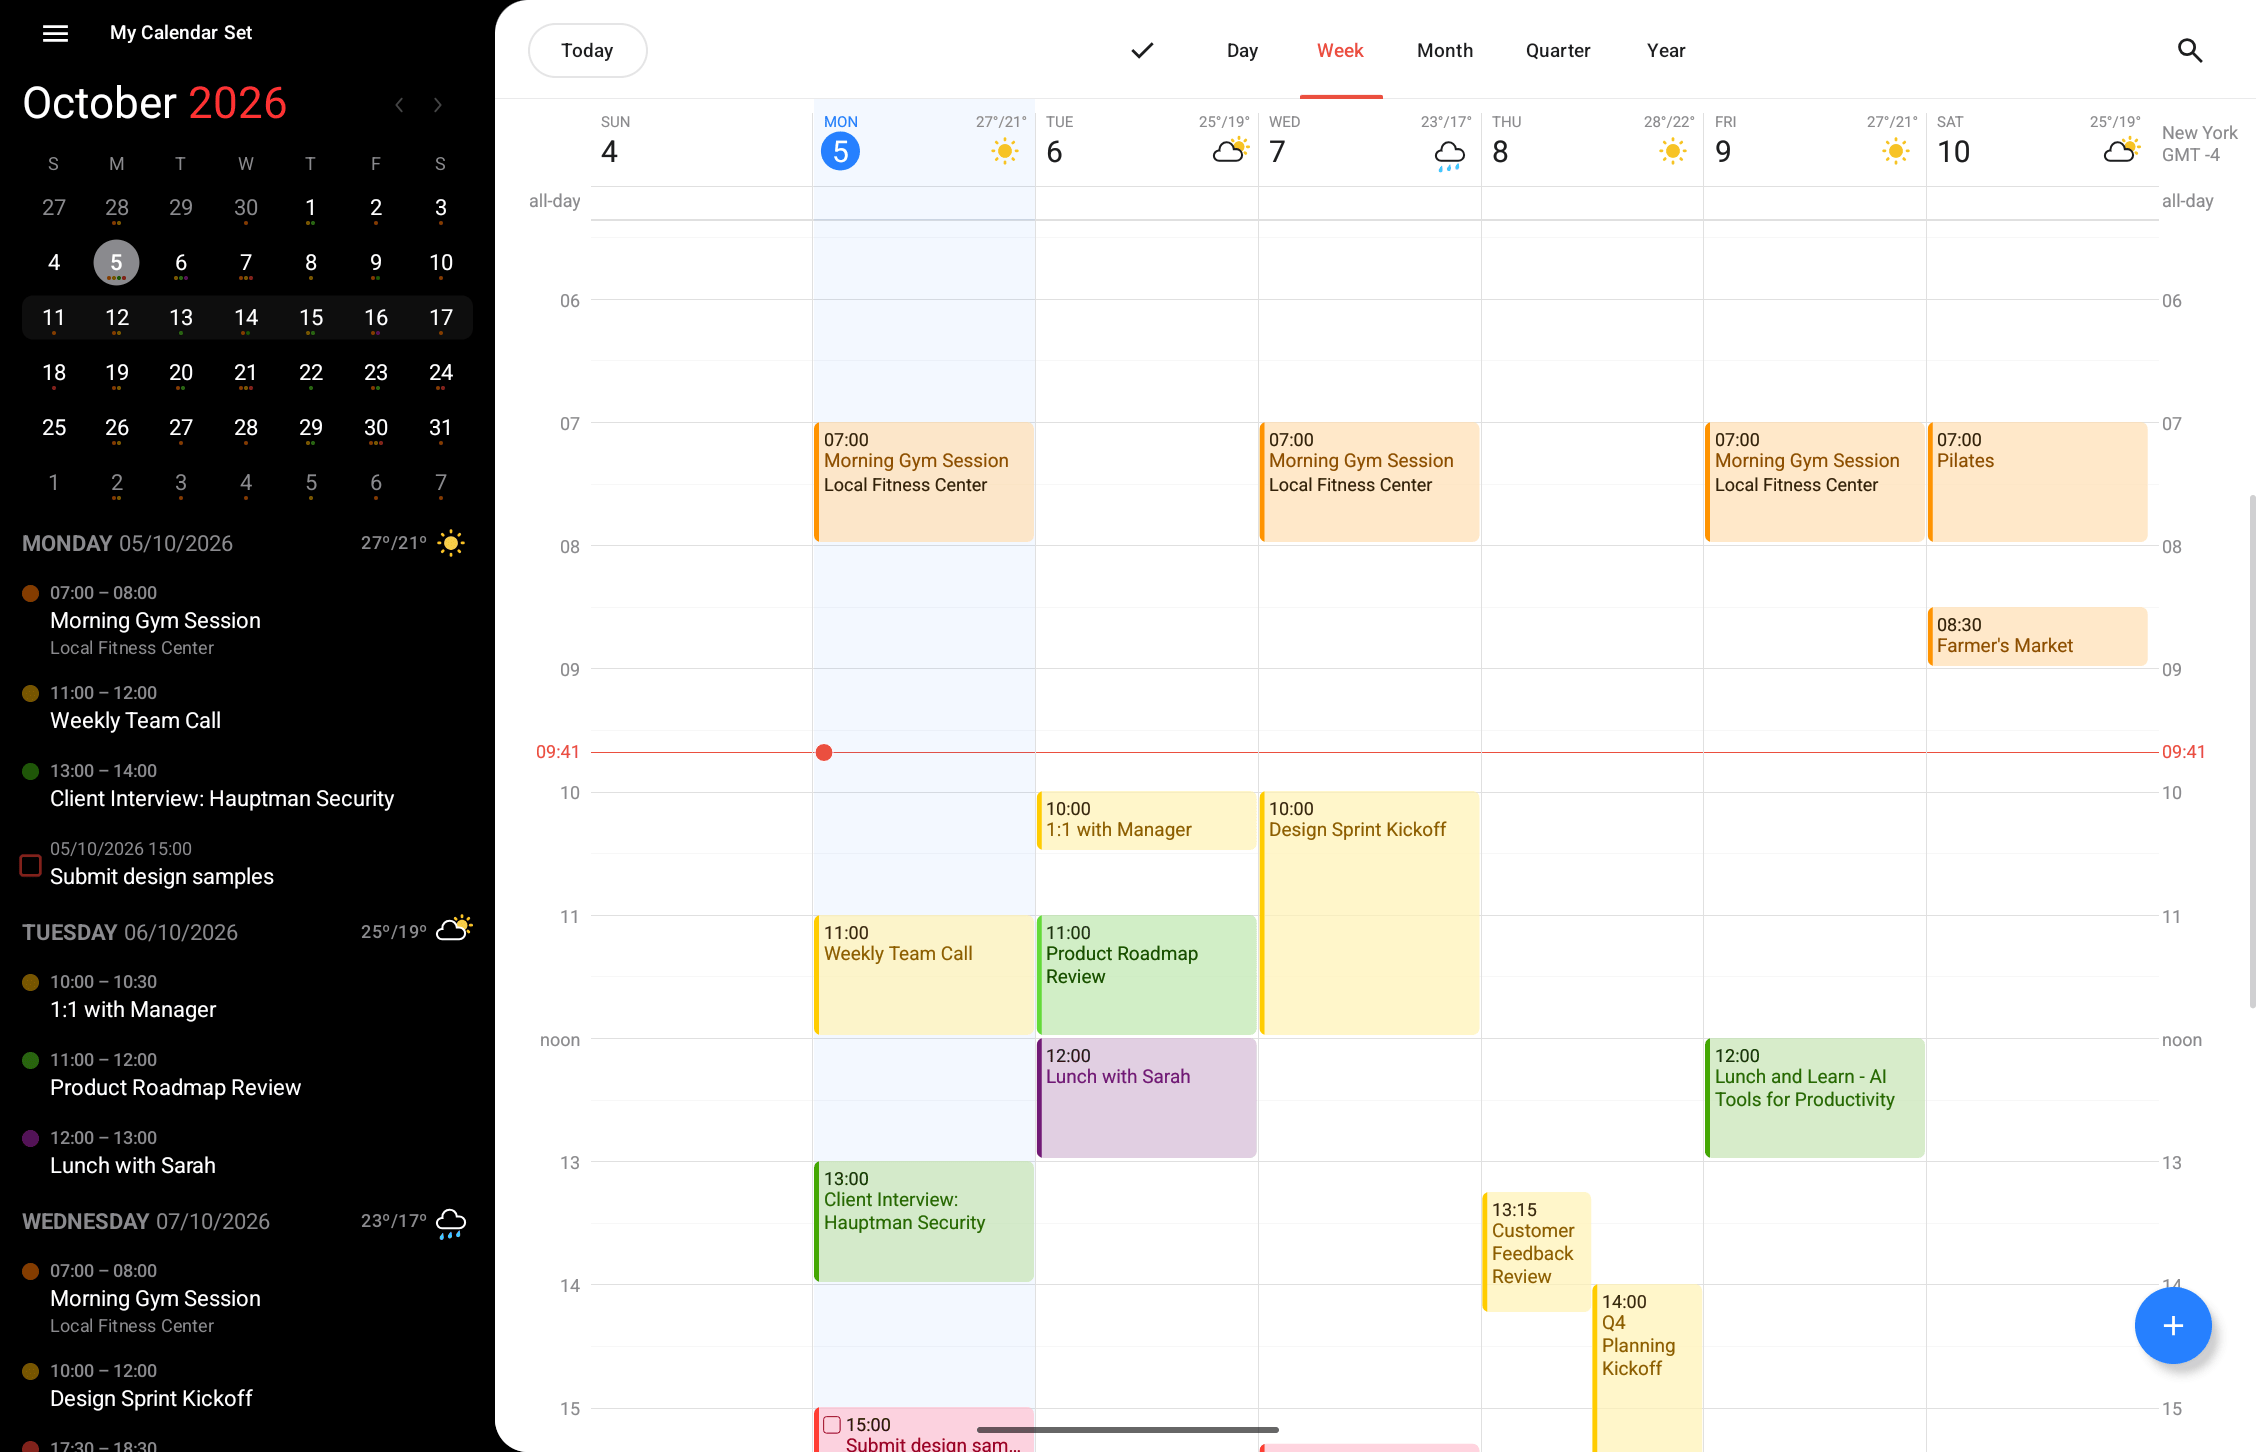The height and width of the screenshot is (1452, 2256).
Task: Click sun icon beside MONDAY 05/10/2026 in sidebar
Action: (451, 543)
